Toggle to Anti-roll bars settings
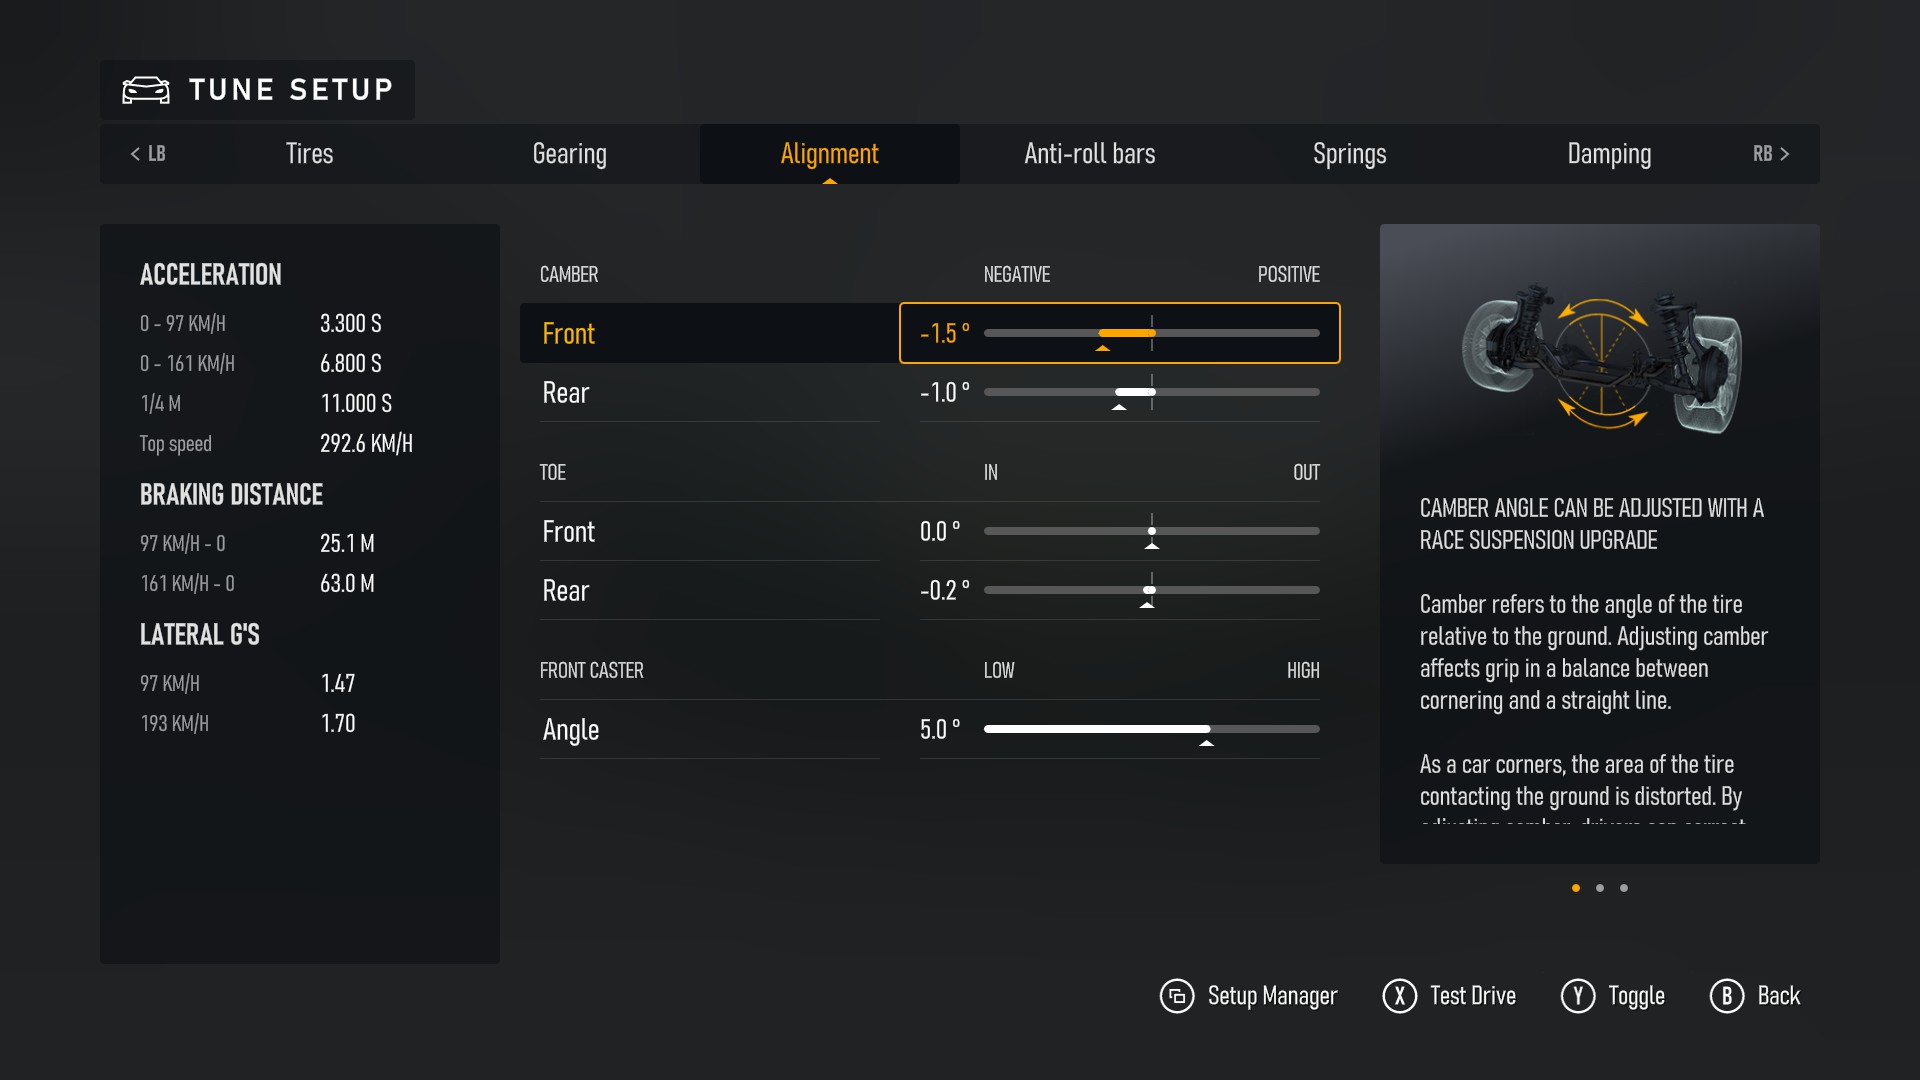The height and width of the screenshot is (1080, 1920). pyautogui.click(x=1088, y=154)
